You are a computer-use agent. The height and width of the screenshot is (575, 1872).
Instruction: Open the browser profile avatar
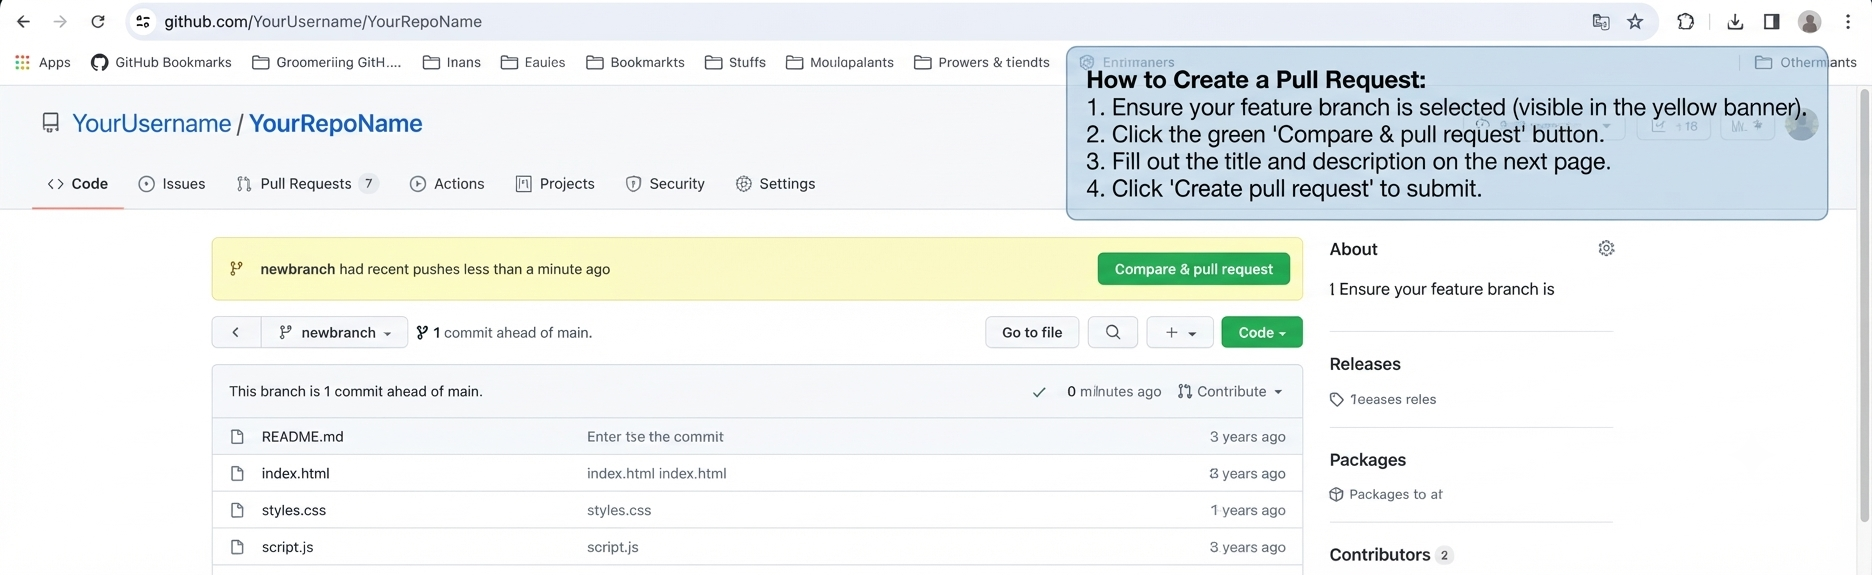click(1809, 21)
